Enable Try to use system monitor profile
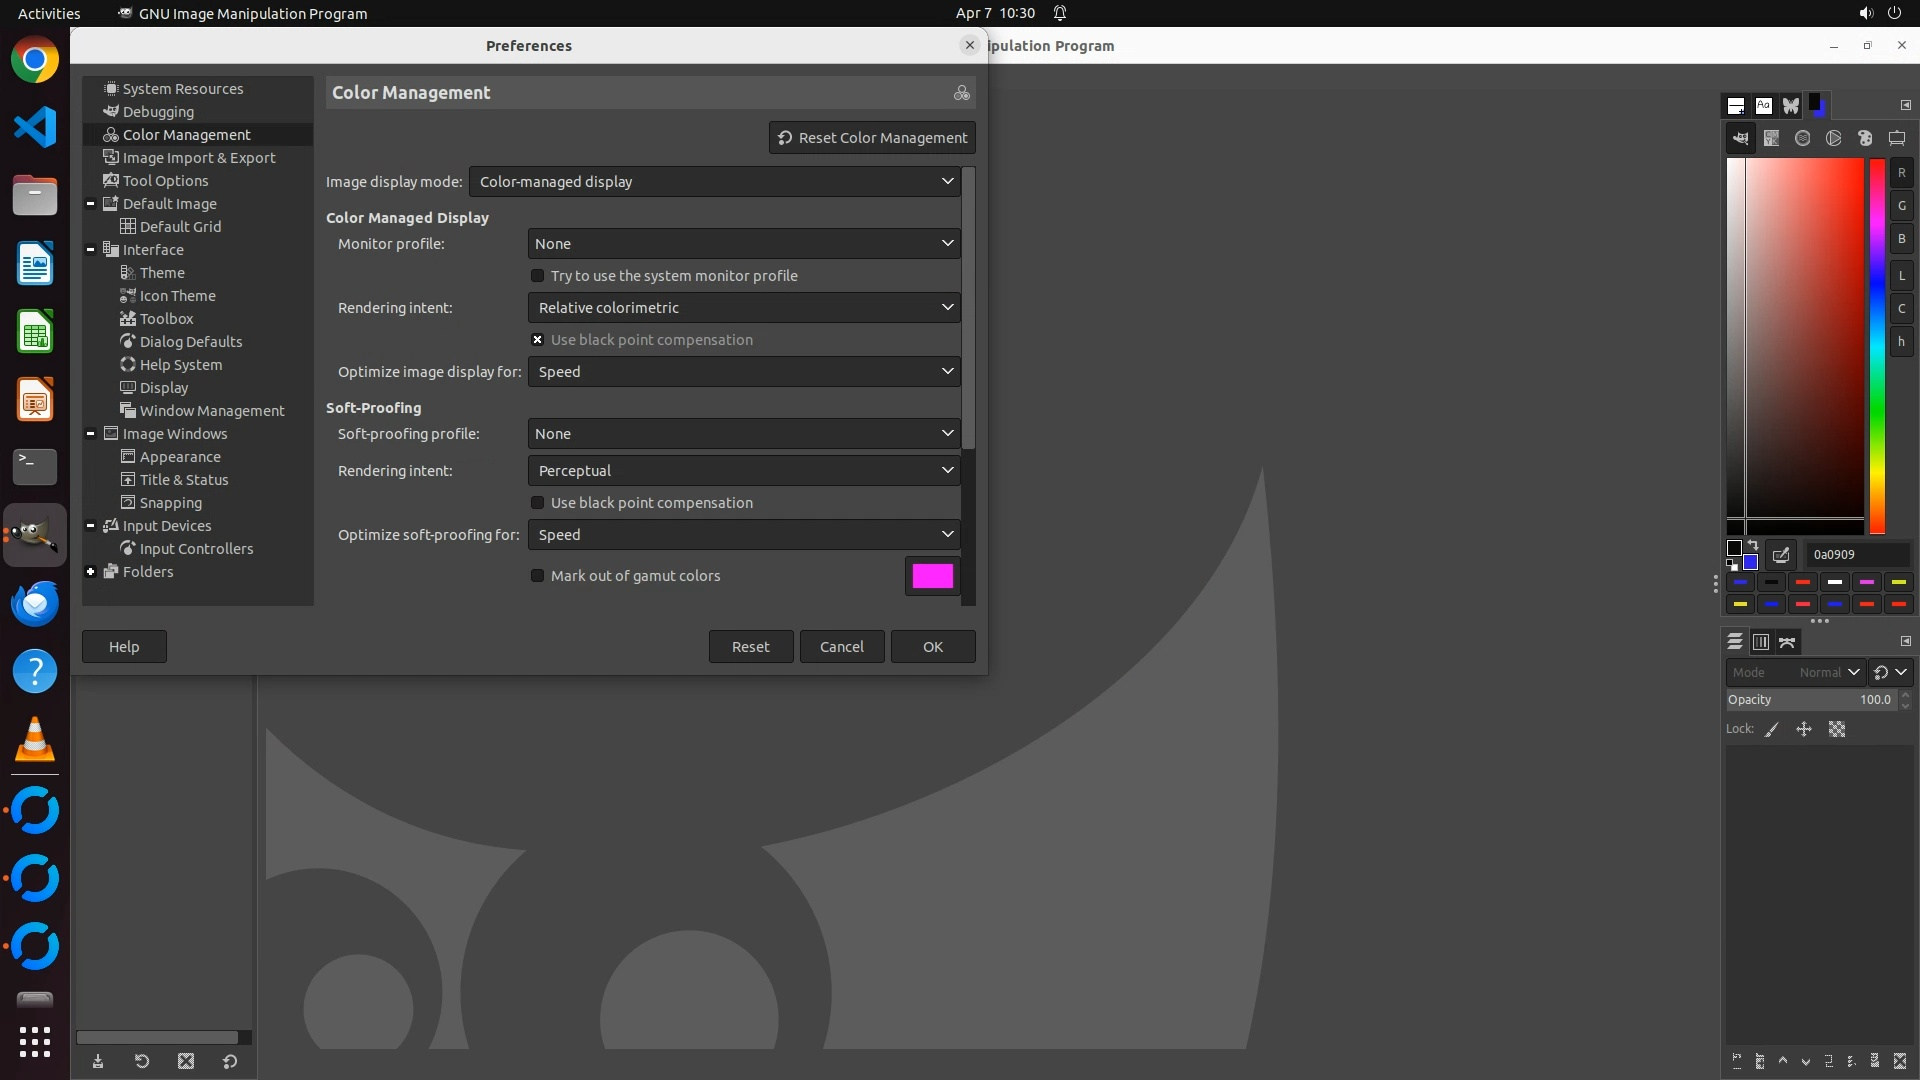 click(x=538, y=276)
